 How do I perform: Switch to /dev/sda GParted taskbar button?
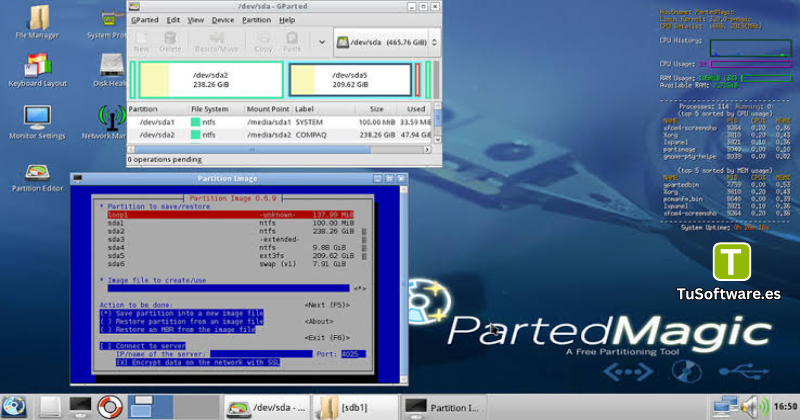[267, 407]
